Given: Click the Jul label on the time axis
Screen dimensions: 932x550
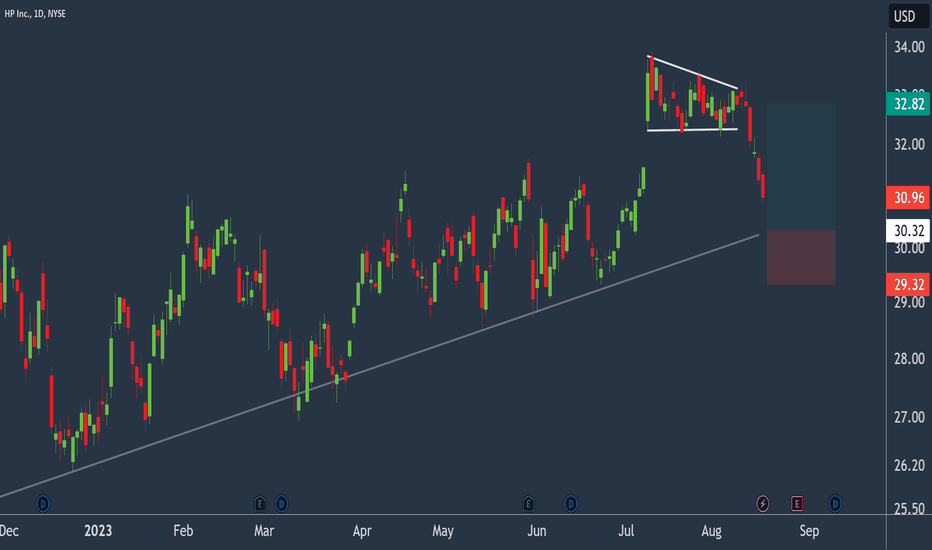Looking at the screenshot, I should tap(626, 530).
